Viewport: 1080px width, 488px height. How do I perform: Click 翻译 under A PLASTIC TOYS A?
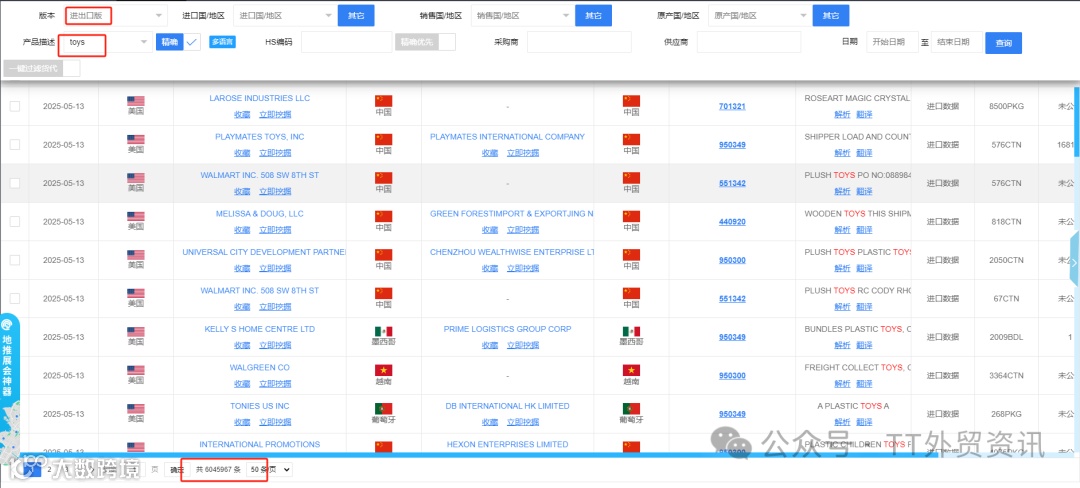pyautogui.click(x=864, y=423)
